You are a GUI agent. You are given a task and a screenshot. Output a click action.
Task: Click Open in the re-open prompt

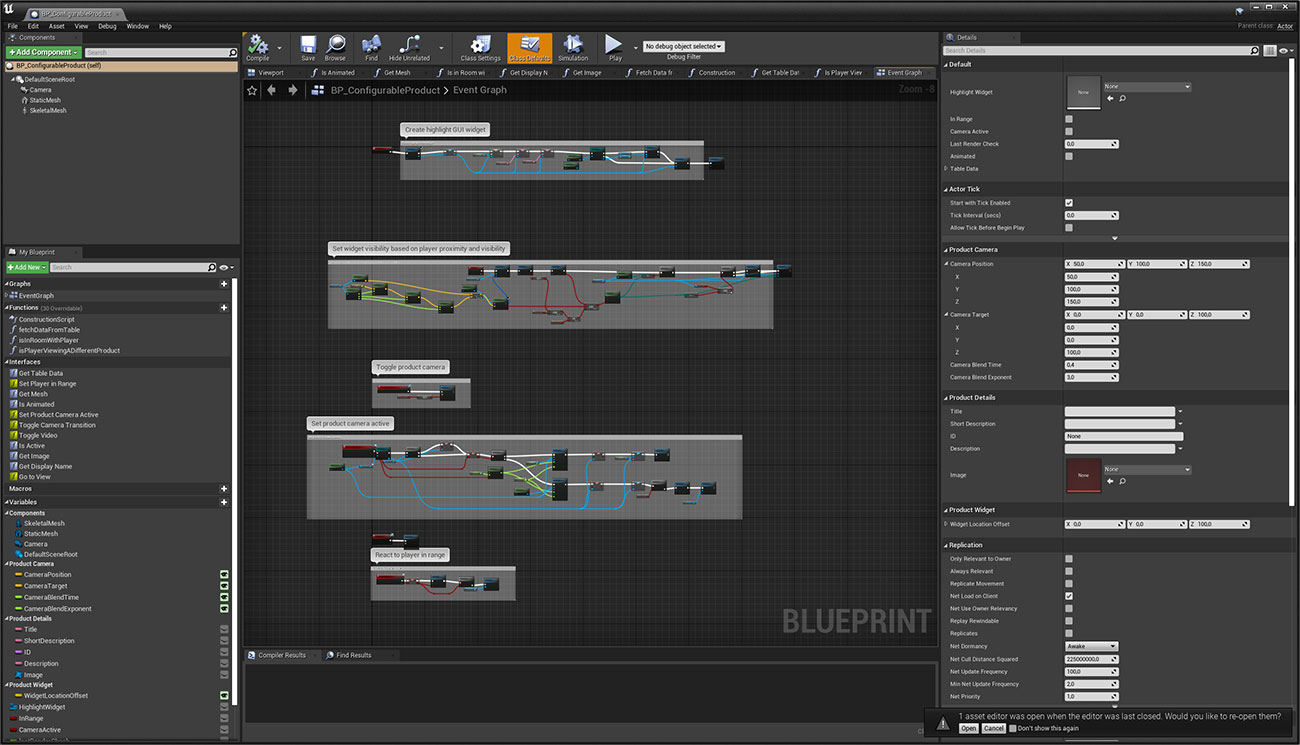tap(968, 728)
